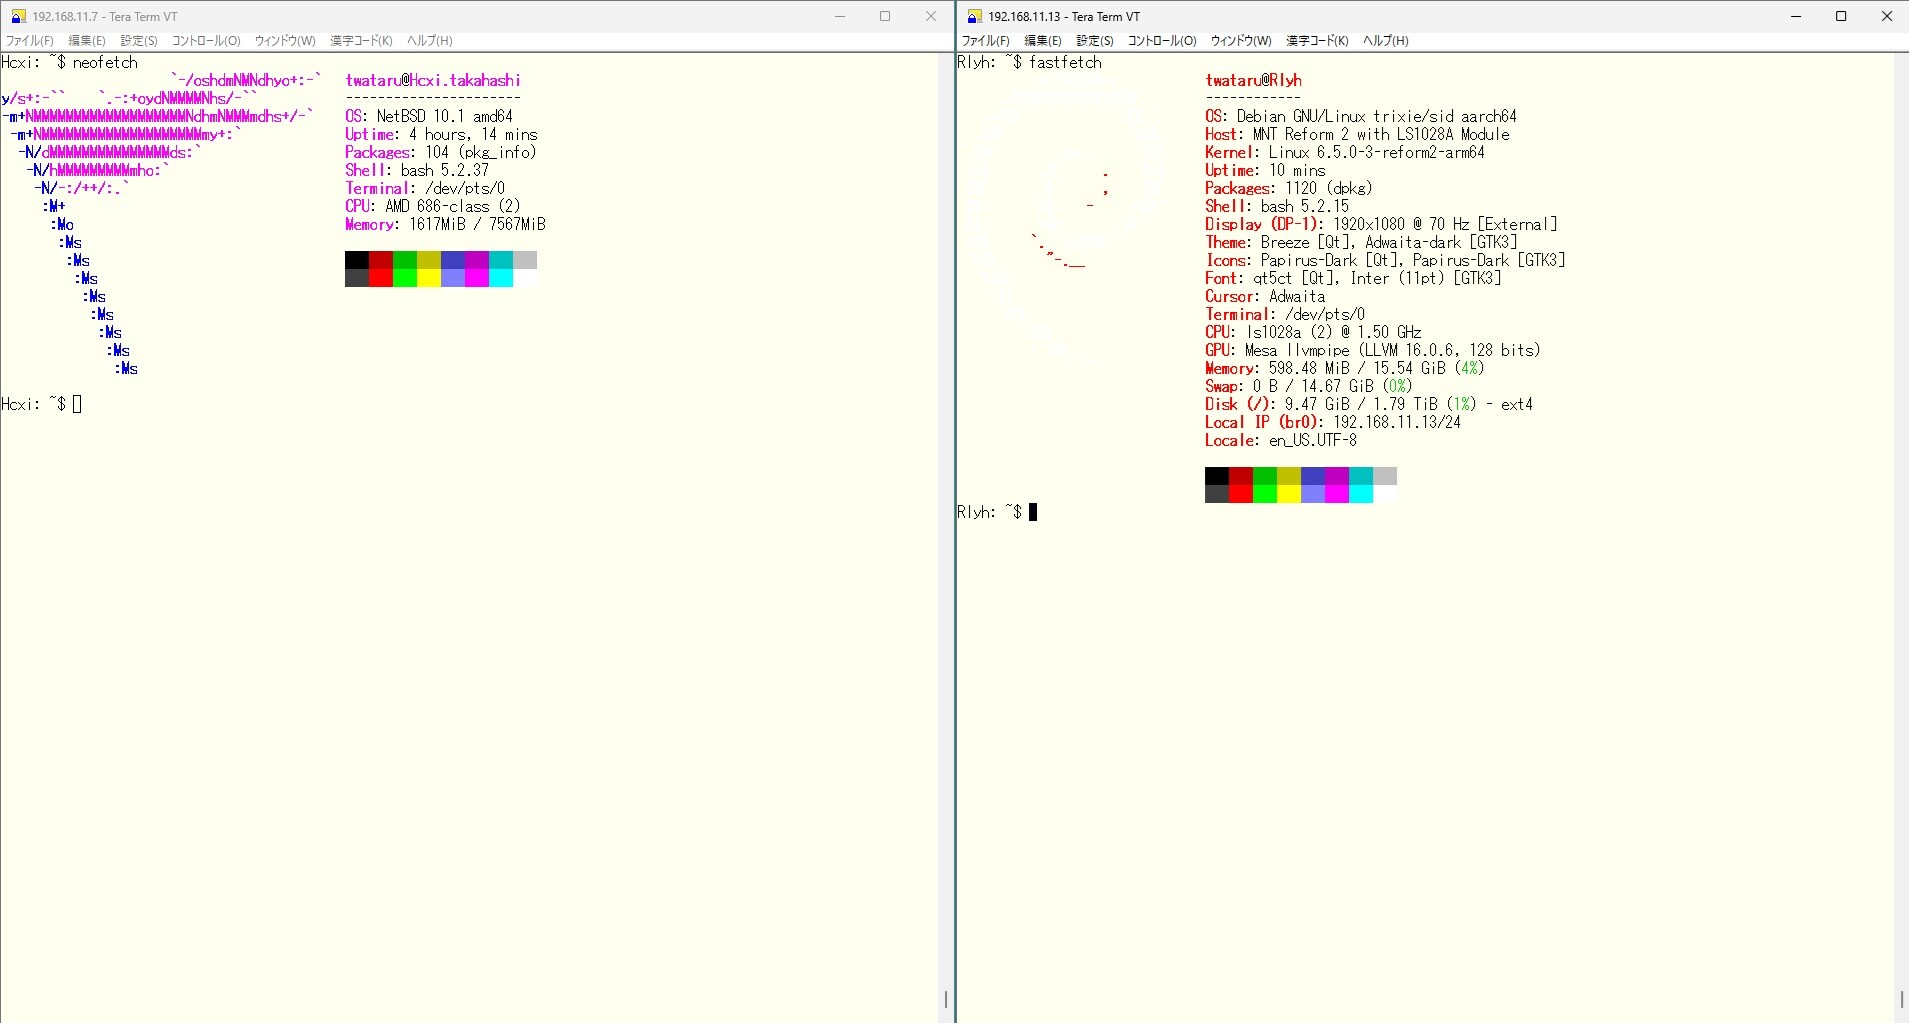This screenshot has width=1909, height=1023.
Task: Click 'Packages: 1120 (dpkg)' line
Action: click(1289, 188)
